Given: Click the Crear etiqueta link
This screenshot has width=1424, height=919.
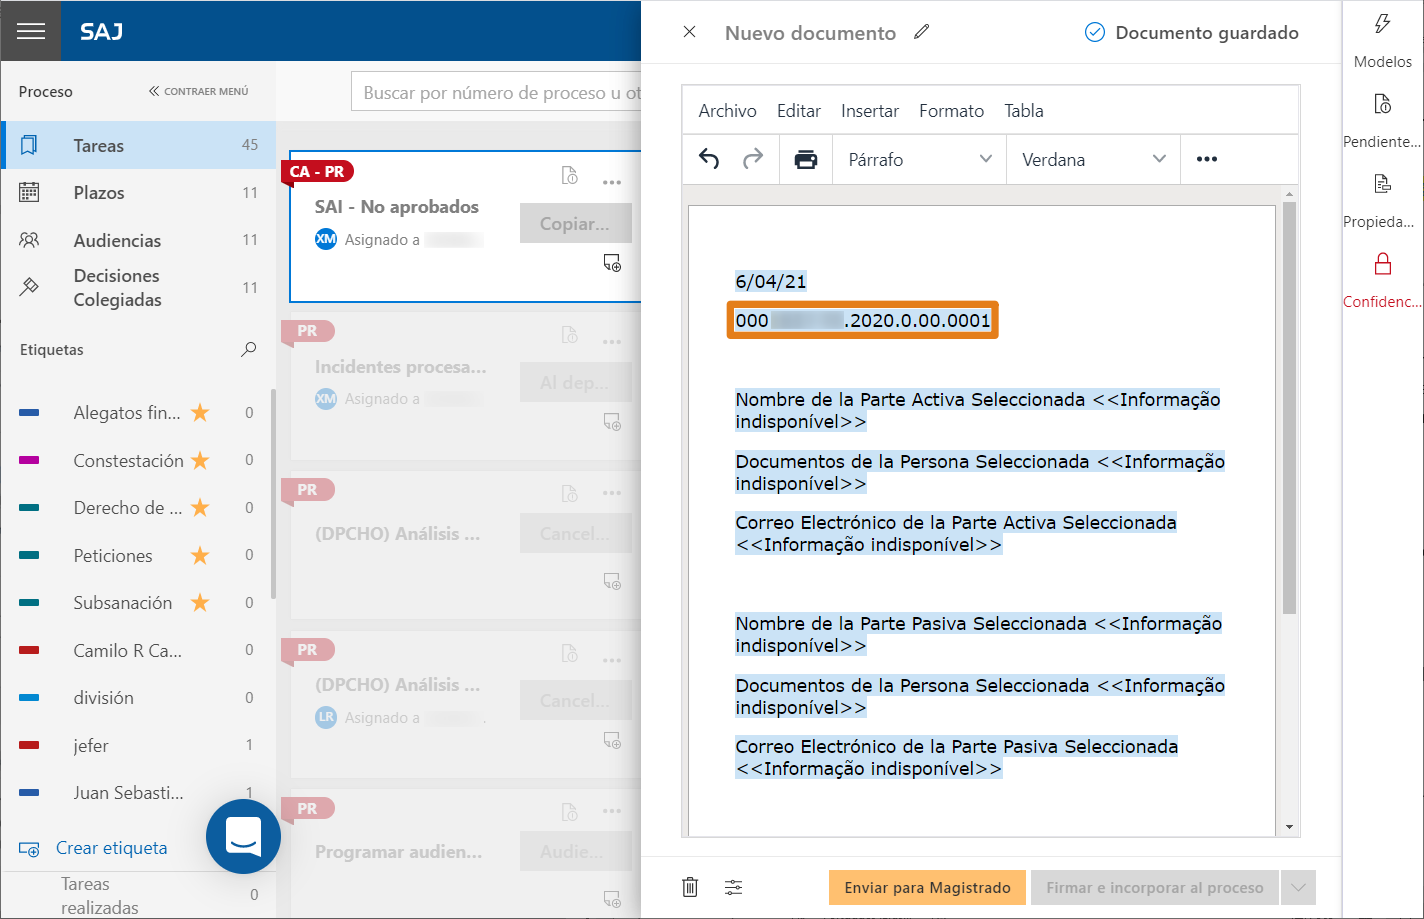Looking at the screenshot, I should click(x=111, y=848).
